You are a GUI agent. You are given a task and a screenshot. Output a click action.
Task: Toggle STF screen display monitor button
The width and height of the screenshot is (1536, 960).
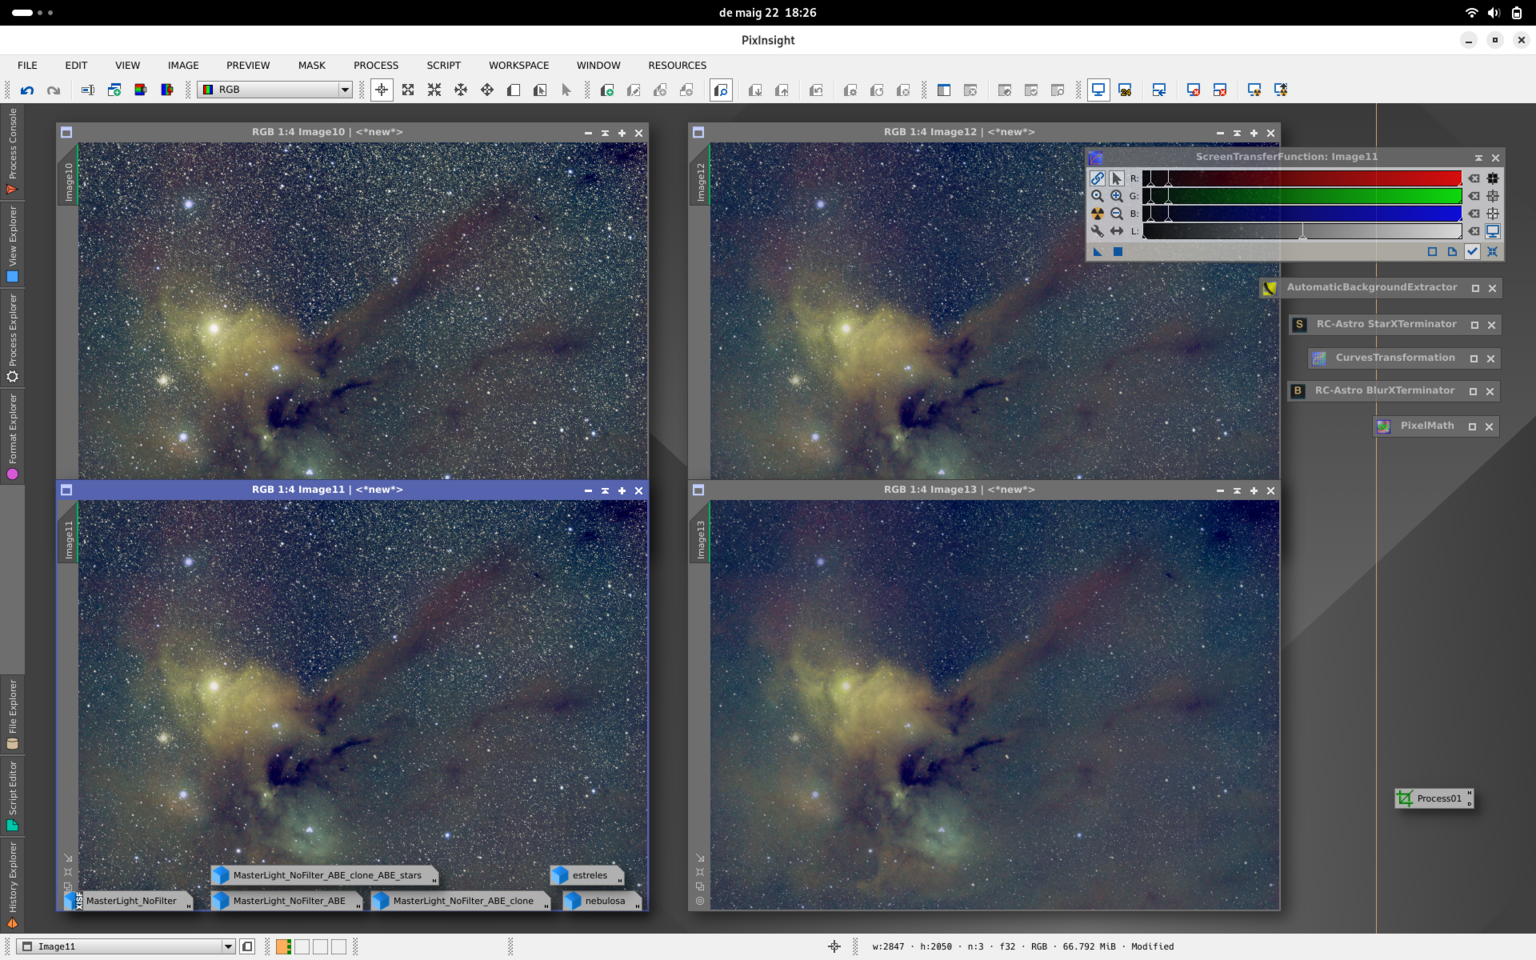coord(1493,231)
